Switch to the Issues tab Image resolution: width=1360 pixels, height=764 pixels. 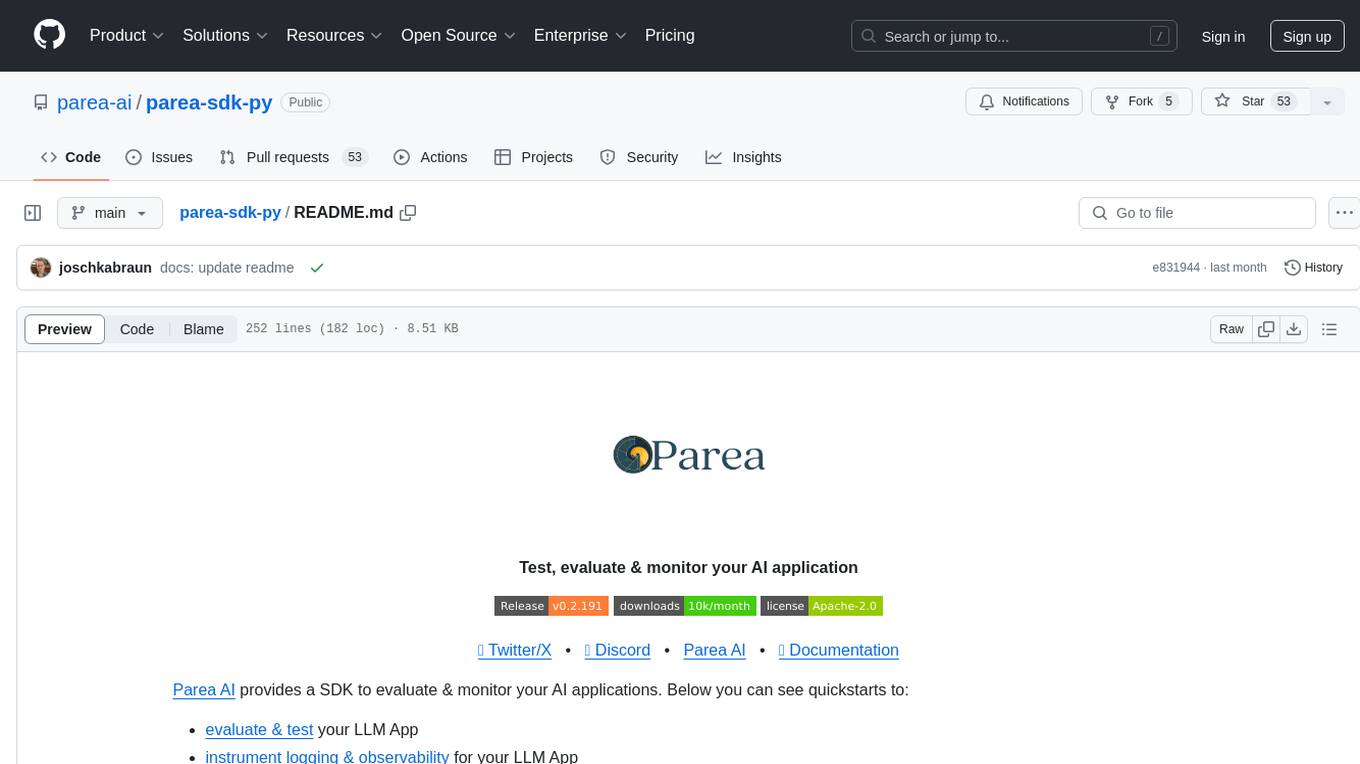coord(159,157)
